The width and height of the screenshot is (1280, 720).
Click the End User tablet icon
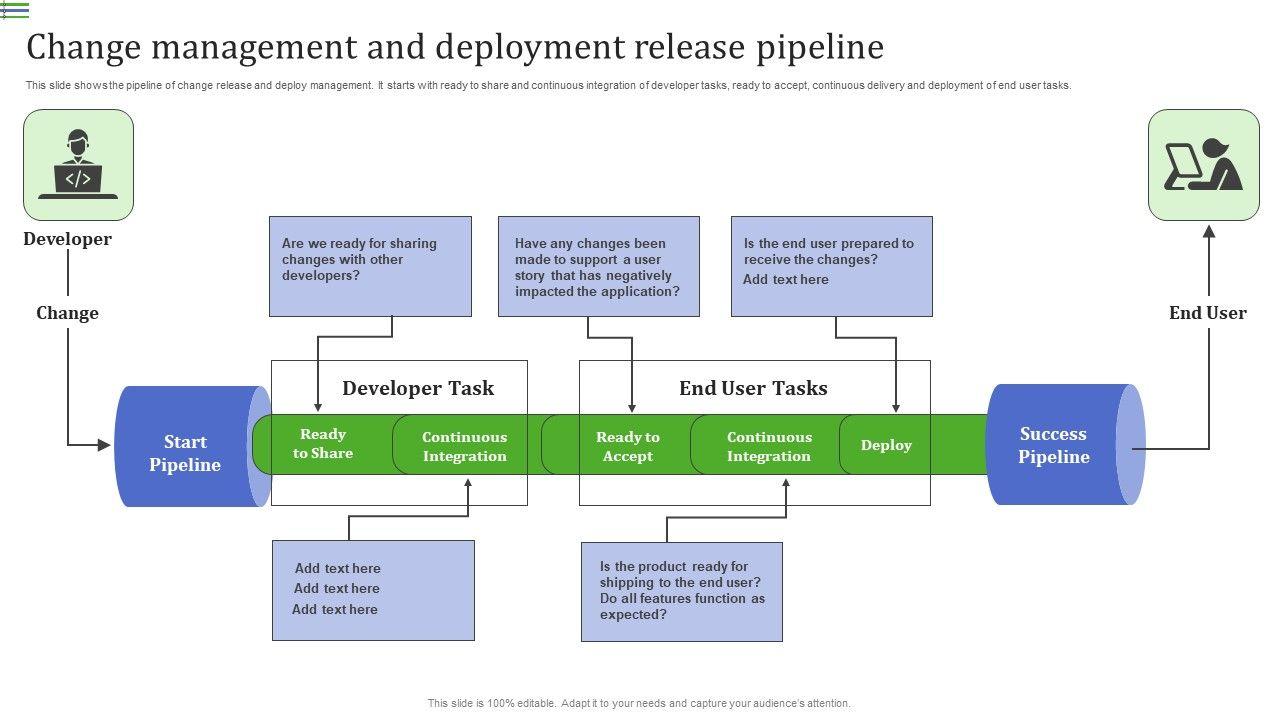click(x=1203, y=165)
